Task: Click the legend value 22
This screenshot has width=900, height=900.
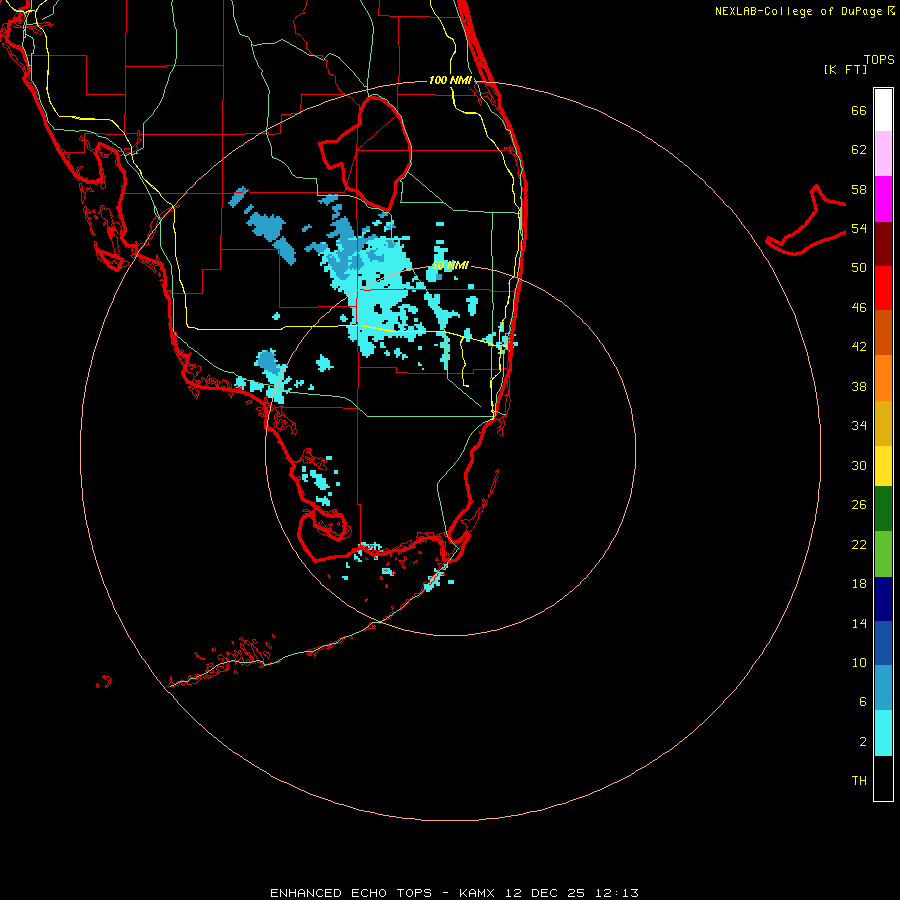Action: point(859,544)
